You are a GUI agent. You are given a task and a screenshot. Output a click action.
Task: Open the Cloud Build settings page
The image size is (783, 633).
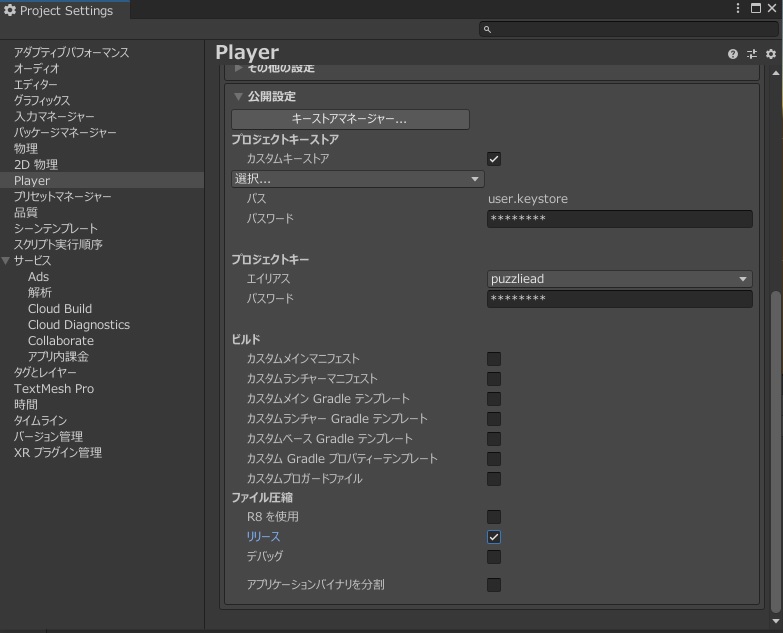60,309
